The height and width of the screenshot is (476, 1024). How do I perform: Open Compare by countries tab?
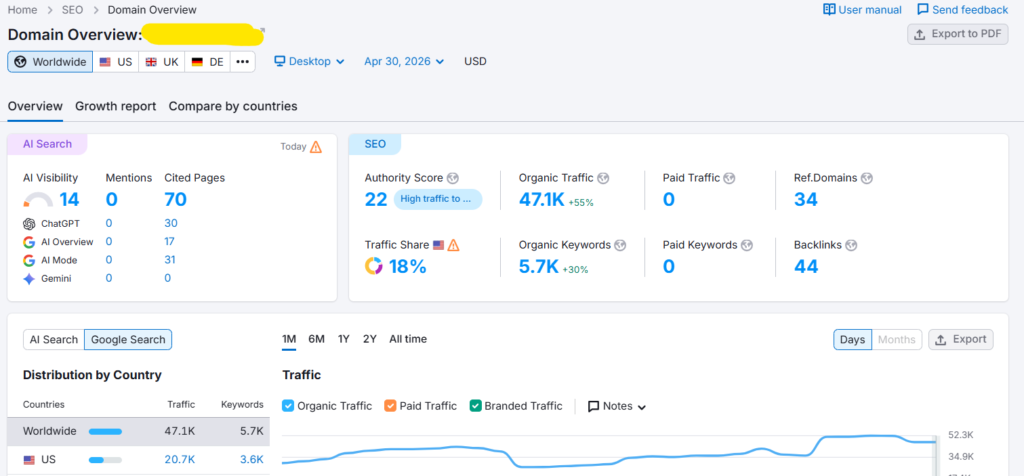[x=233, y=106]
